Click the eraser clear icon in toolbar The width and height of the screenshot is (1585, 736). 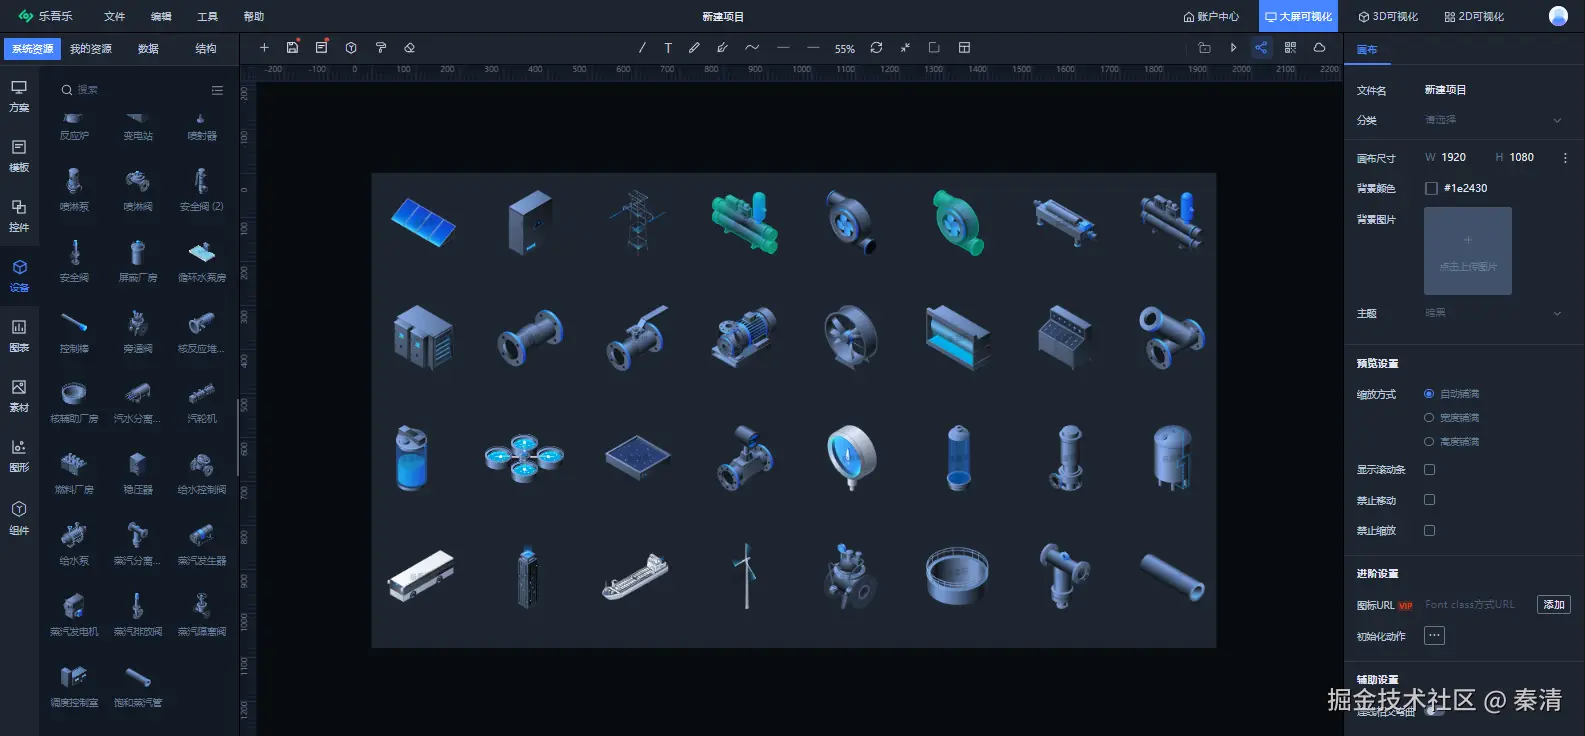[x=409, y=48]
